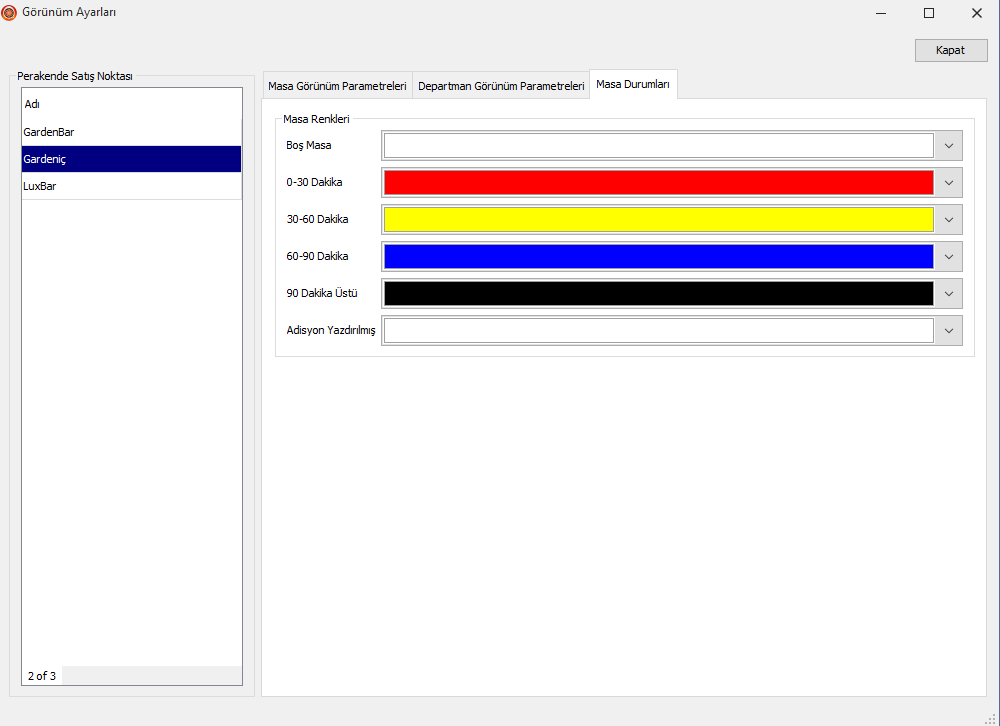Click the blue 60-90 Dakika color swatch

click(658, 257)
